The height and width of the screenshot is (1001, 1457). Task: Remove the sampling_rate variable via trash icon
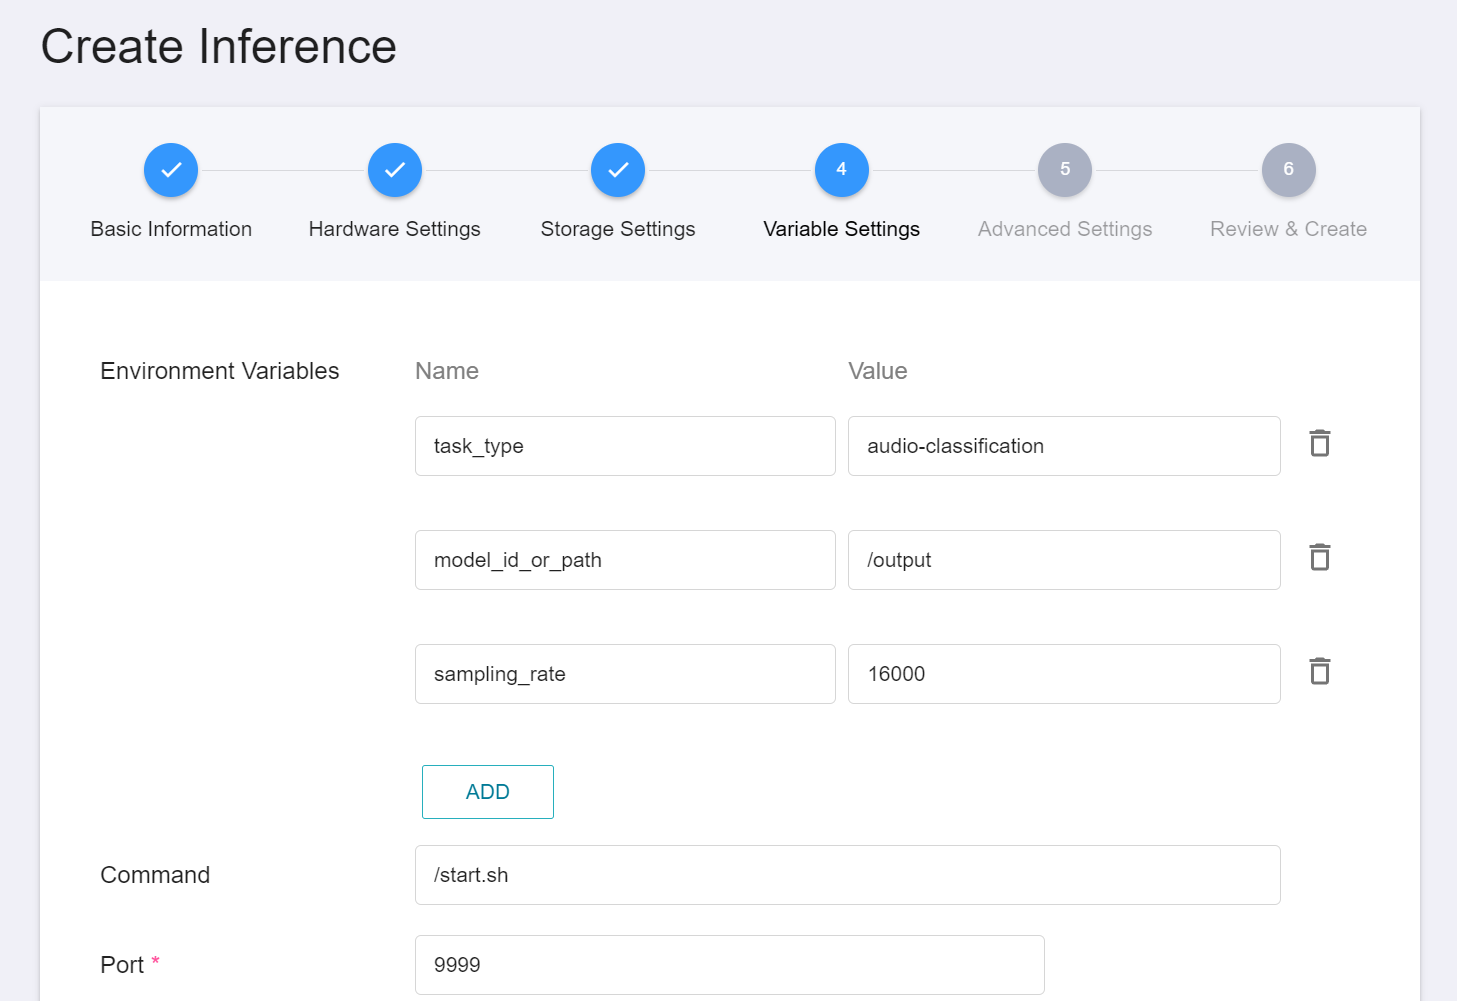click(x=1320, y=671)
